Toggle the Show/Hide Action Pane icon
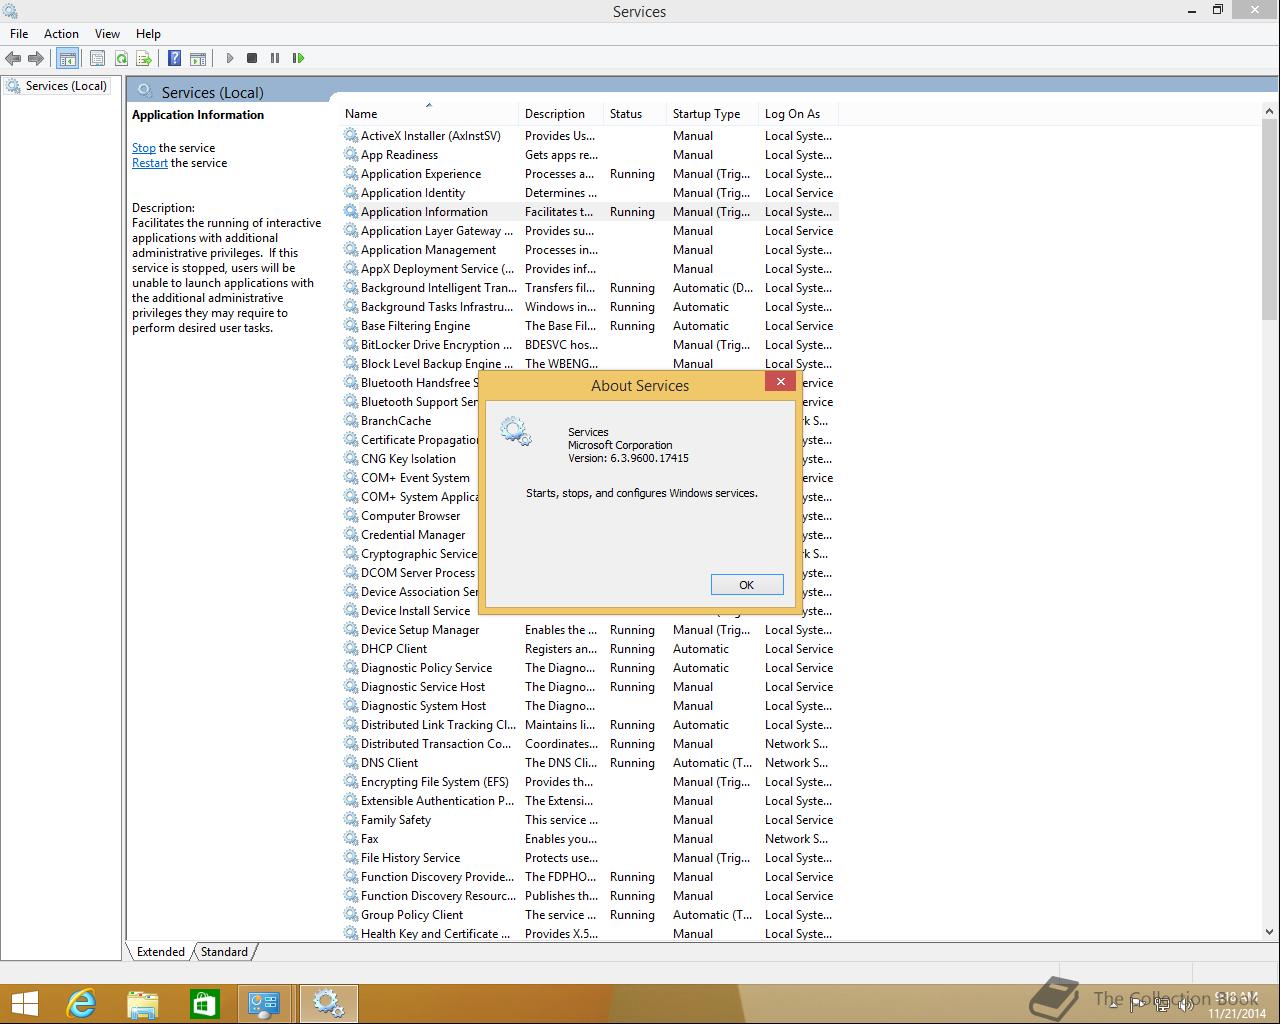Image resolution: width=1280 pixels, height=1024 pixels. [x=198, y=58]
